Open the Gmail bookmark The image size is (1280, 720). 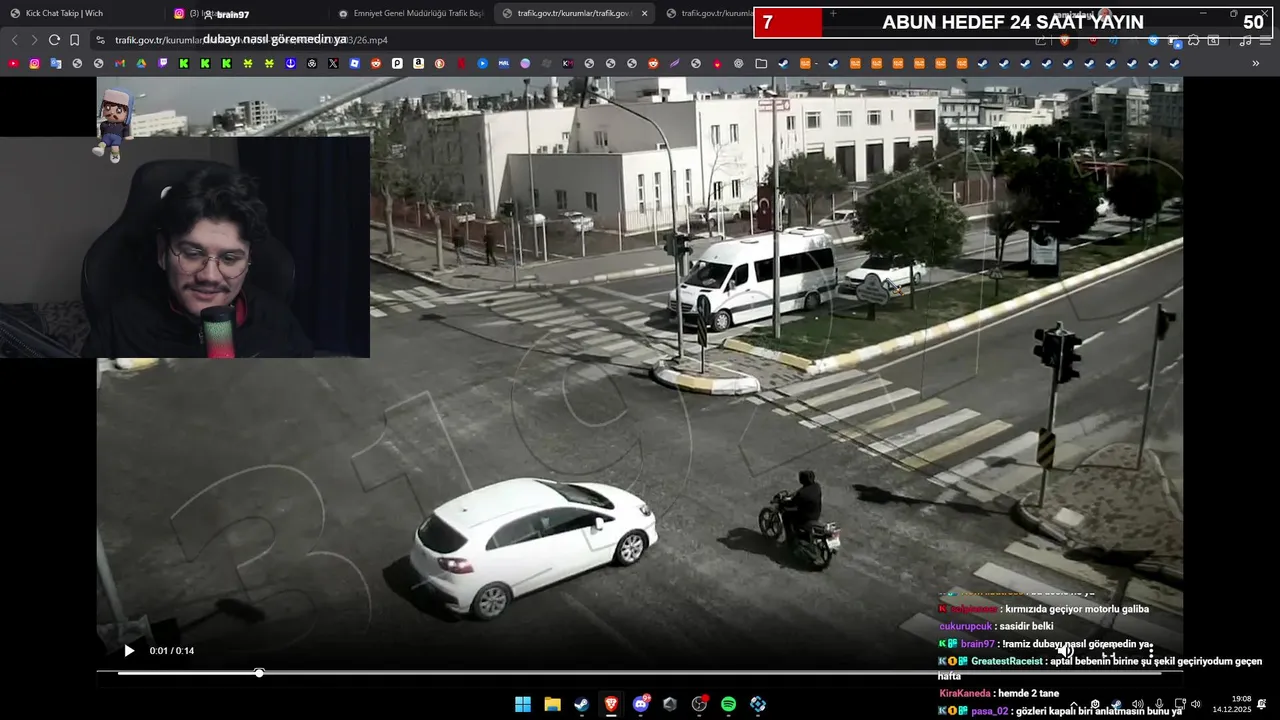click(119, 63)
